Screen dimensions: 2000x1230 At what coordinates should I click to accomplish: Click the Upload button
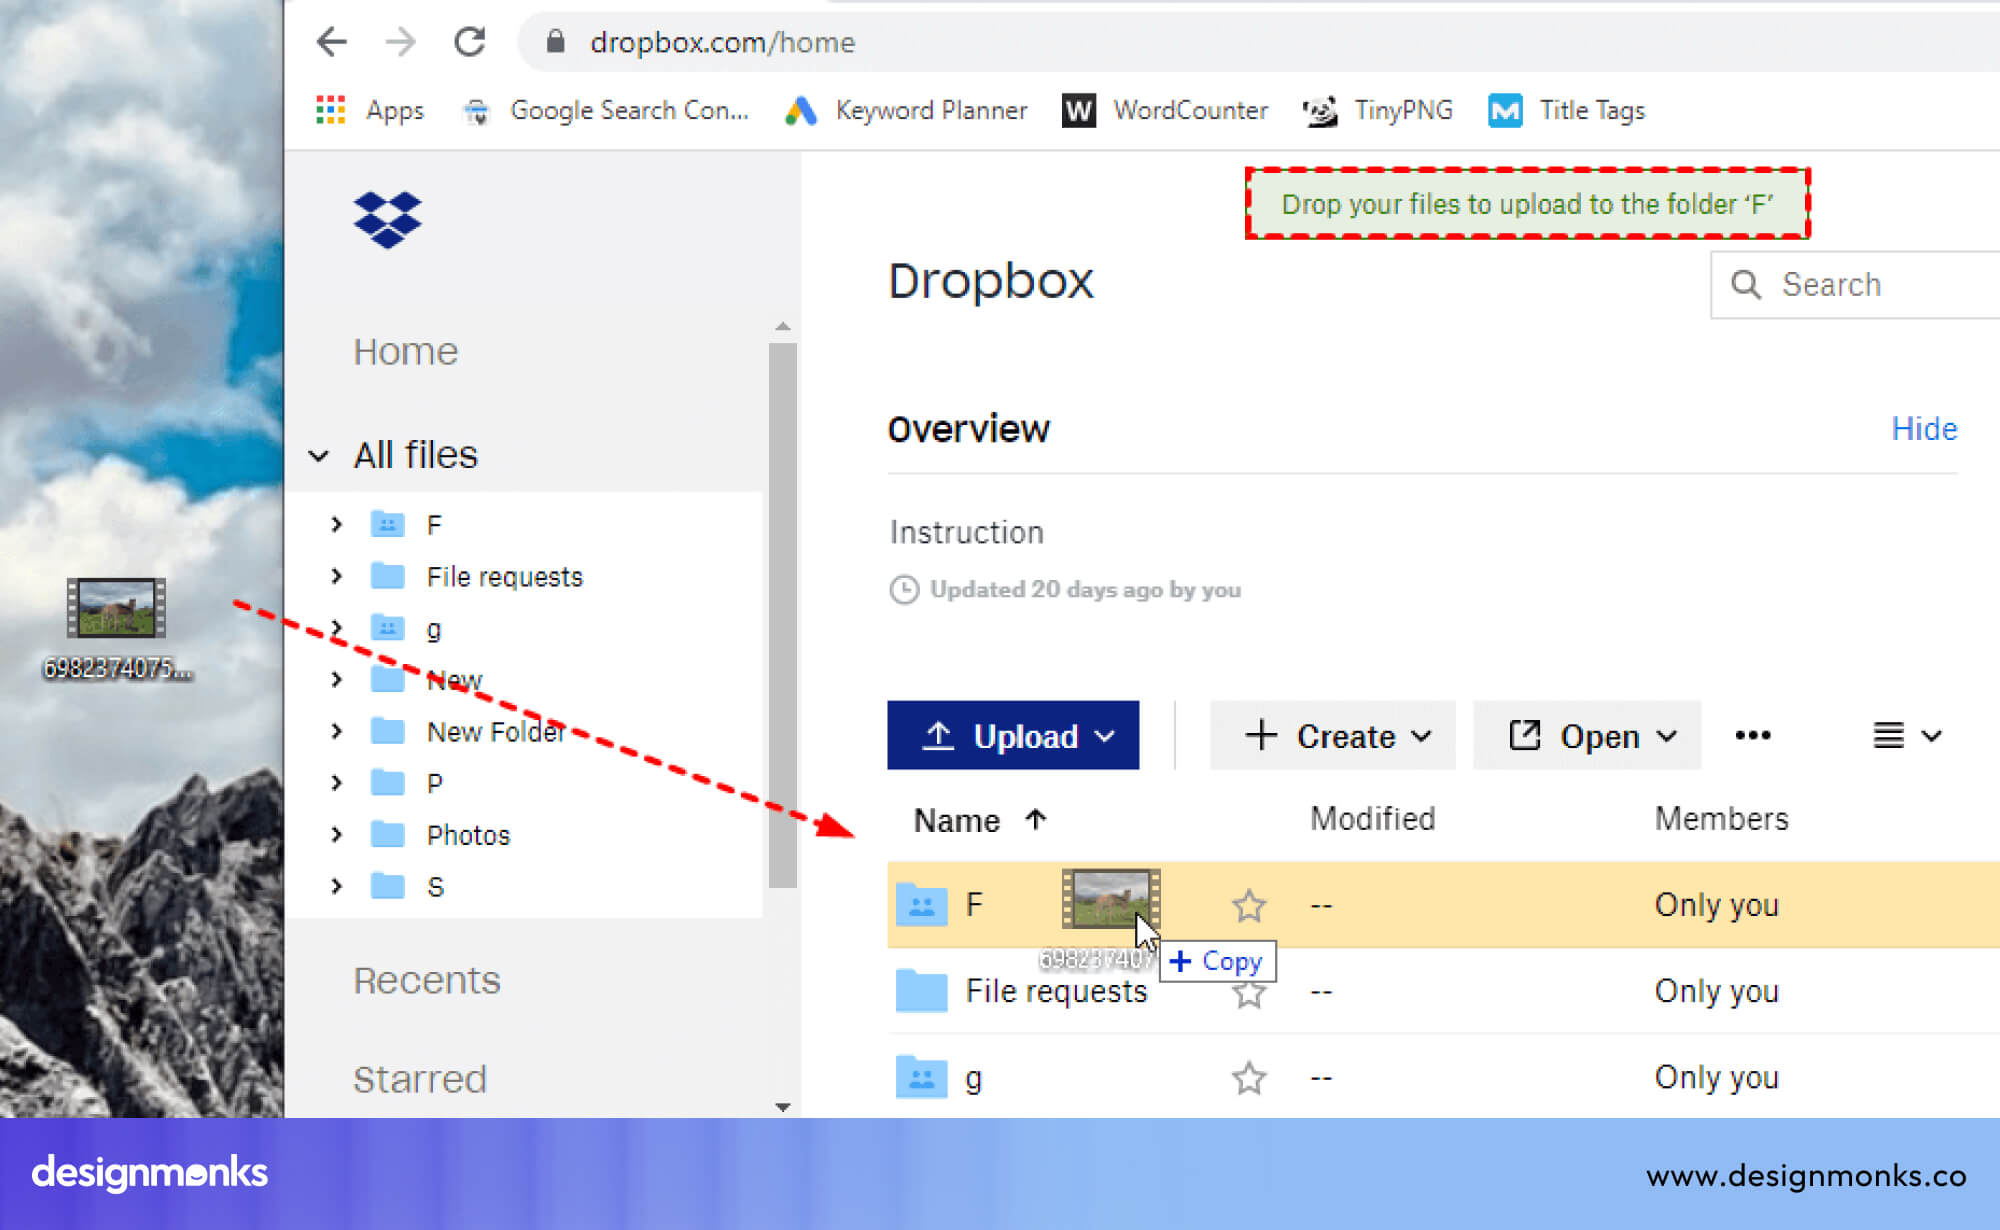[x=1013, y=736]
